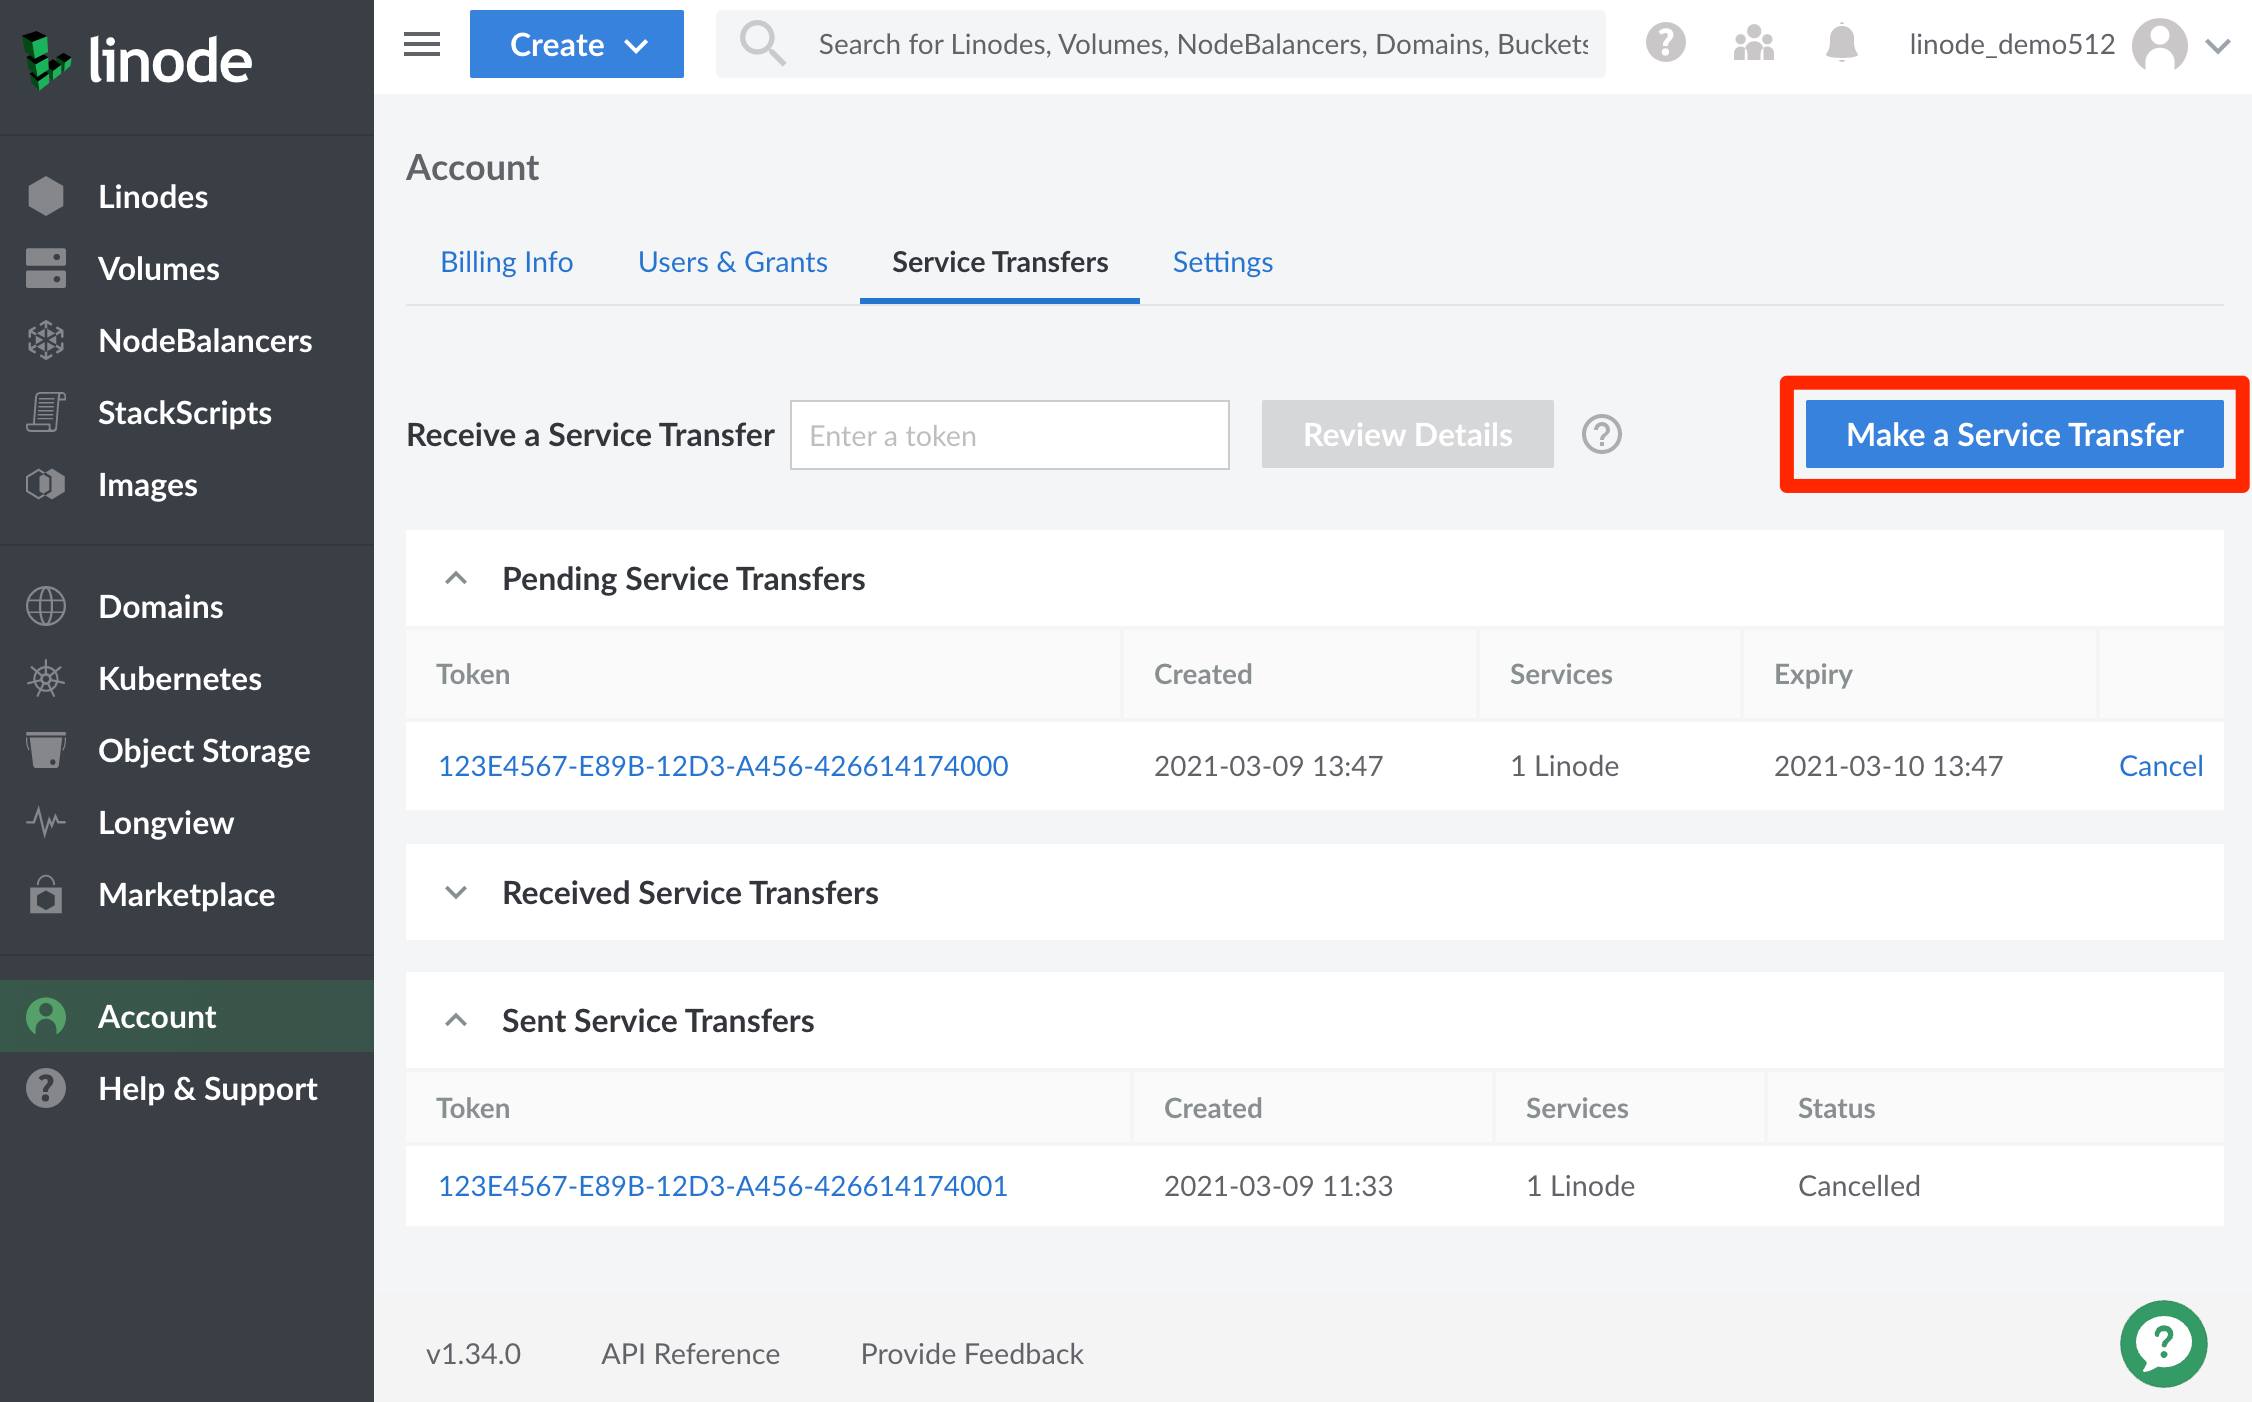Collapse the Pending Service Transfers section
This screenshot has width=2252, height=1402.
(x=457, y=578)
